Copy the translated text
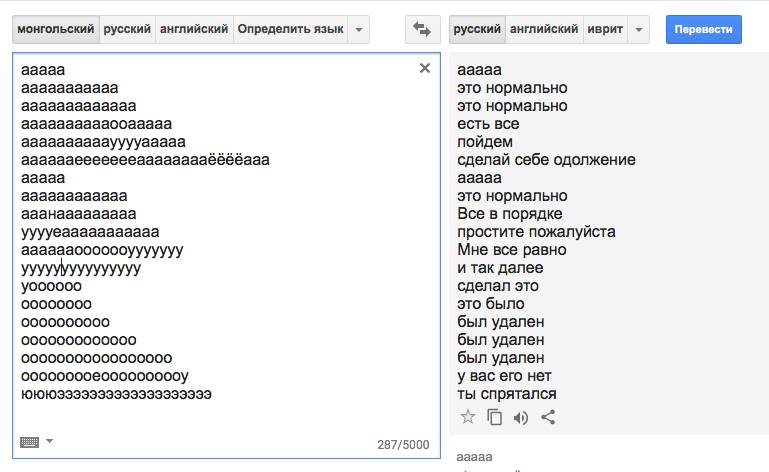 (494, 418)
